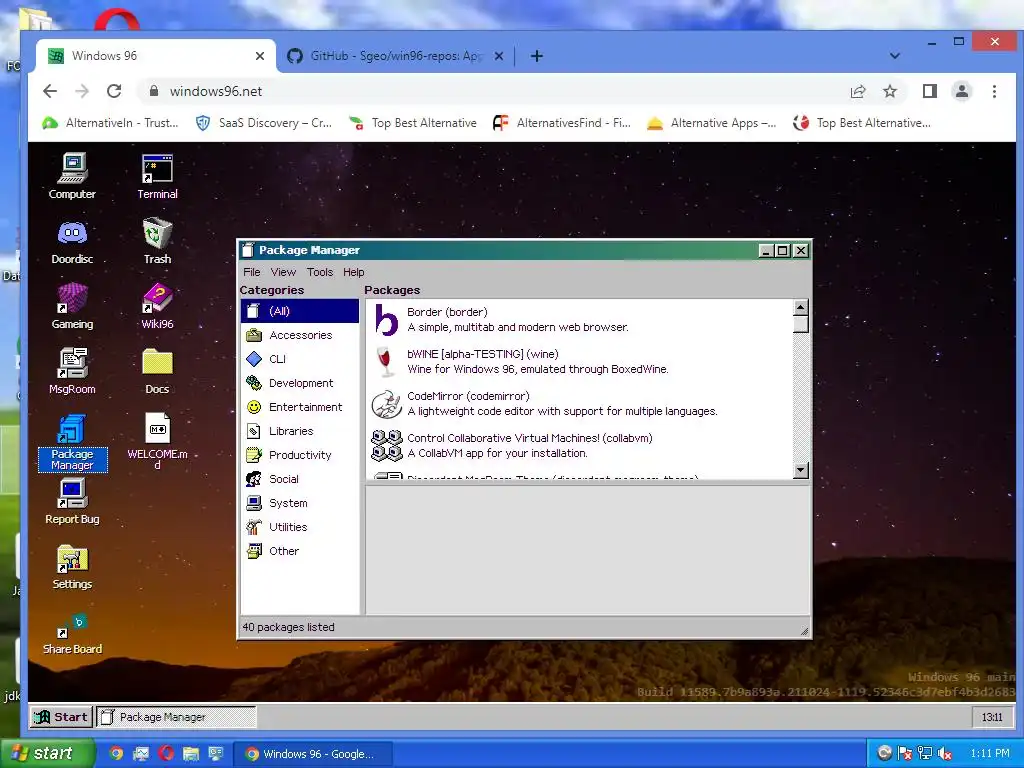Image resolution: width=1024 pixels, height=768 pixels.
Task: Reload the windows96.net page
Action: (114, 91)
